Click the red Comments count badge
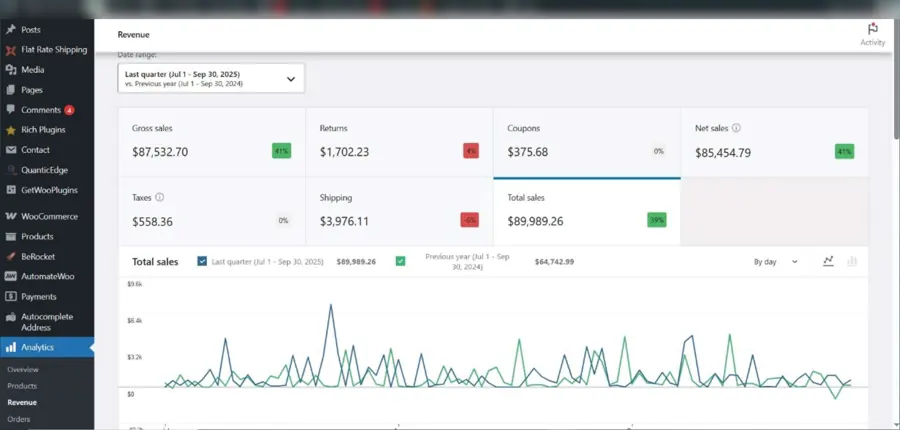The height and width of the screenshot is (430, 900). pyautogui.click(x=69, y=110)
